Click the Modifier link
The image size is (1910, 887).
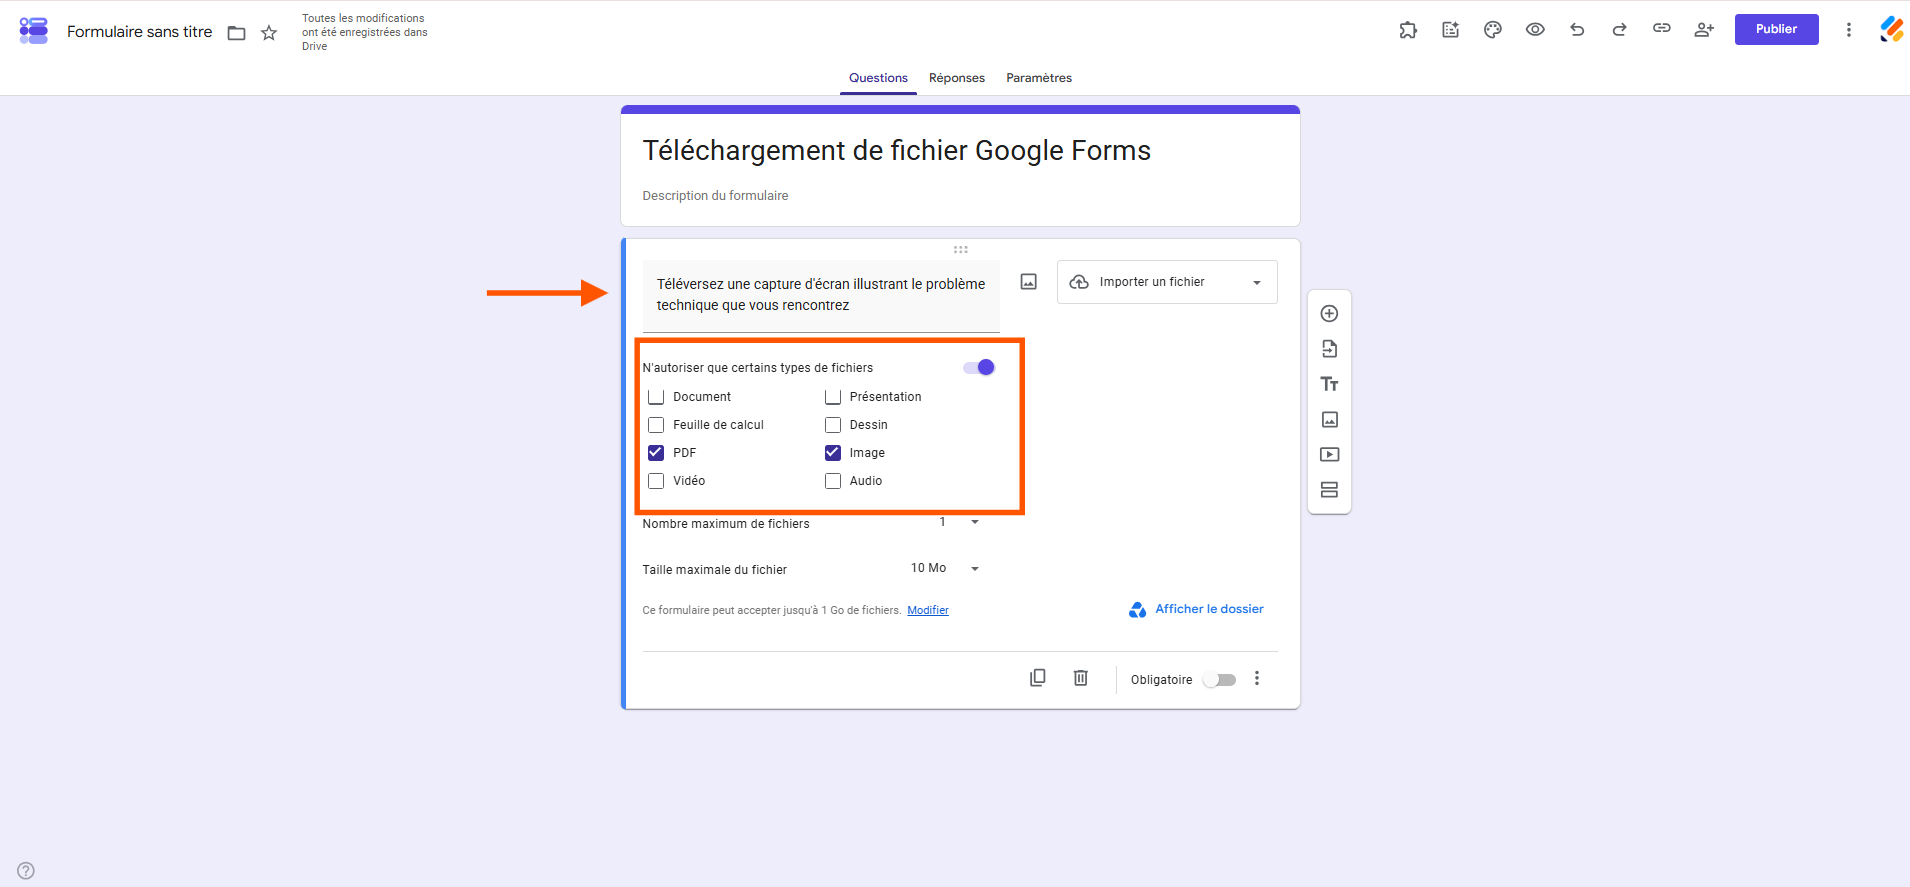click(928, 610)
